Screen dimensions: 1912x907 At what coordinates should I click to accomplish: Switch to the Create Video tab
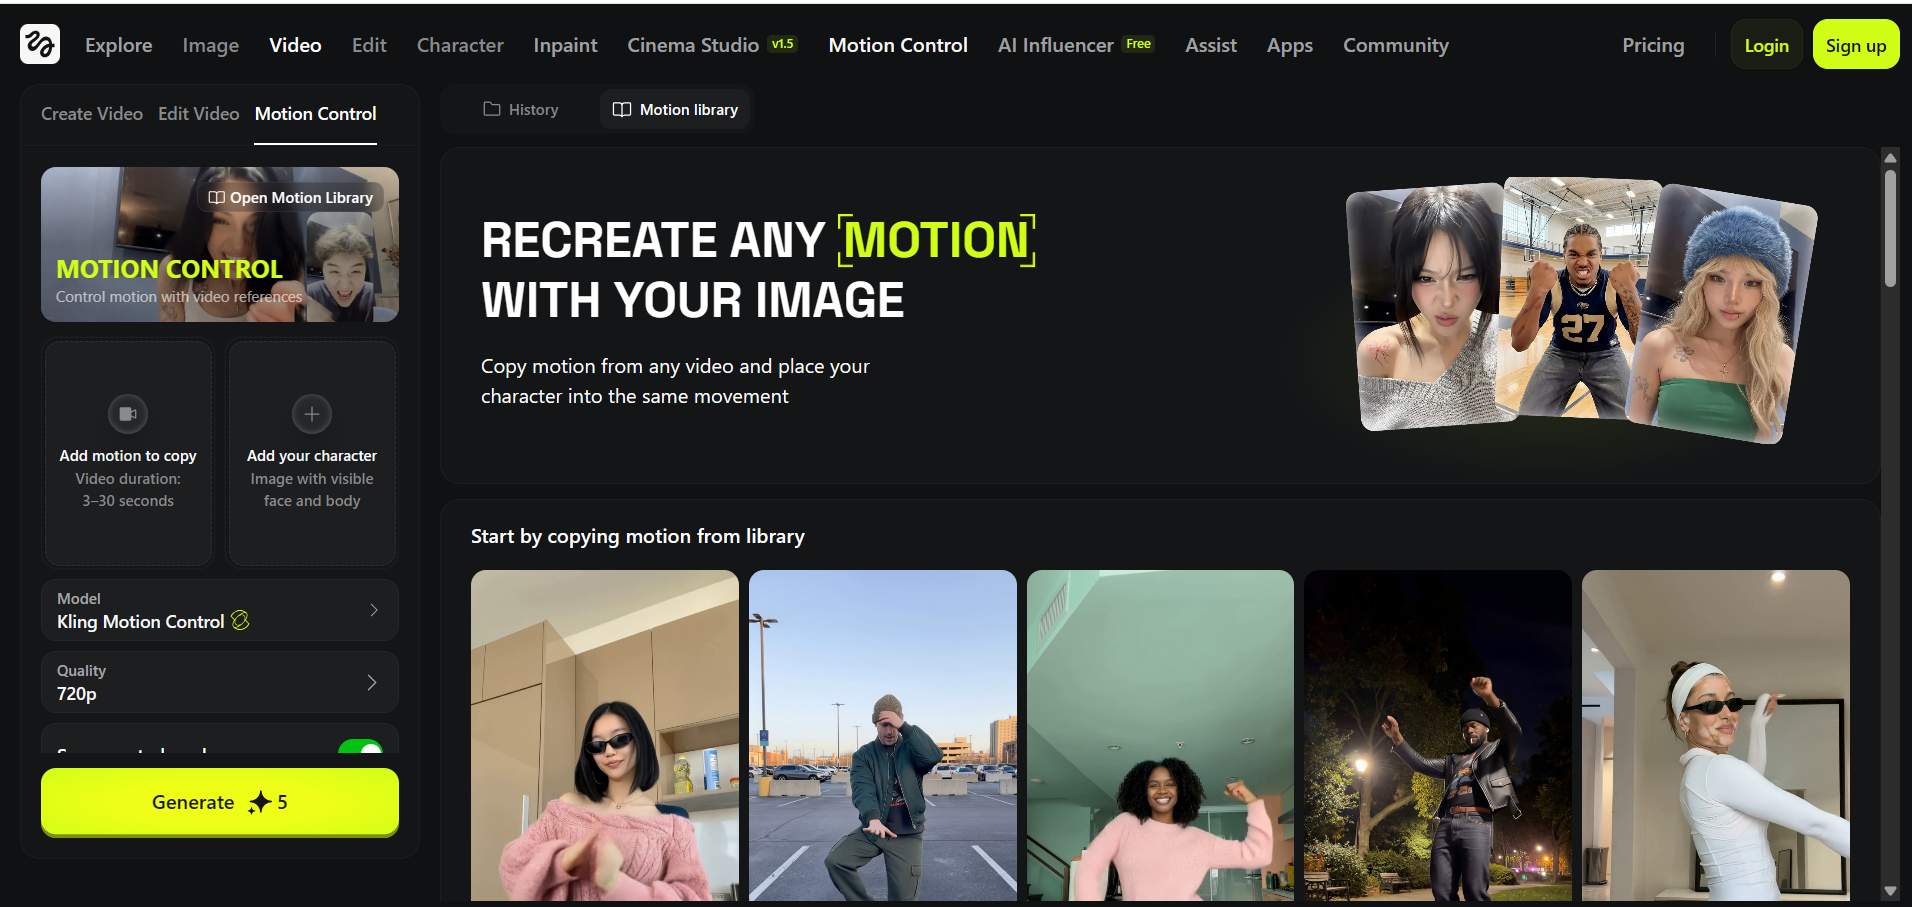92,114
